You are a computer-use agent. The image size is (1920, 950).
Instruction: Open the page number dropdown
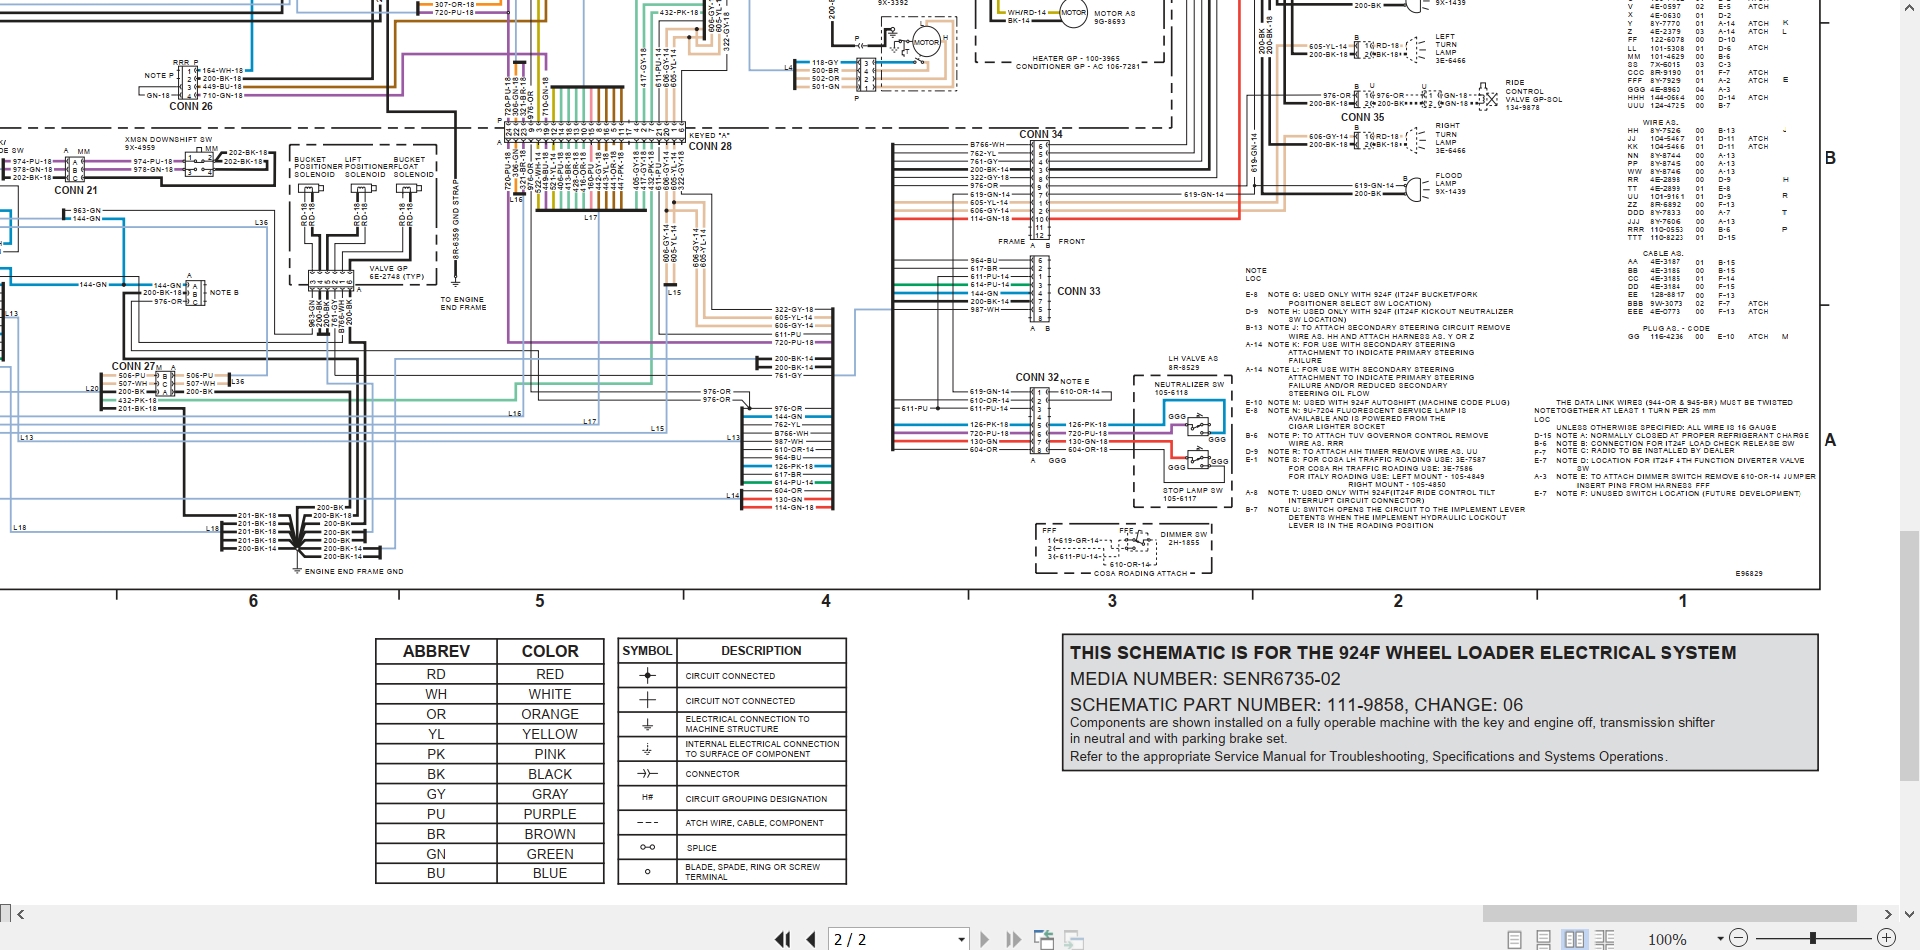point(961,939)
